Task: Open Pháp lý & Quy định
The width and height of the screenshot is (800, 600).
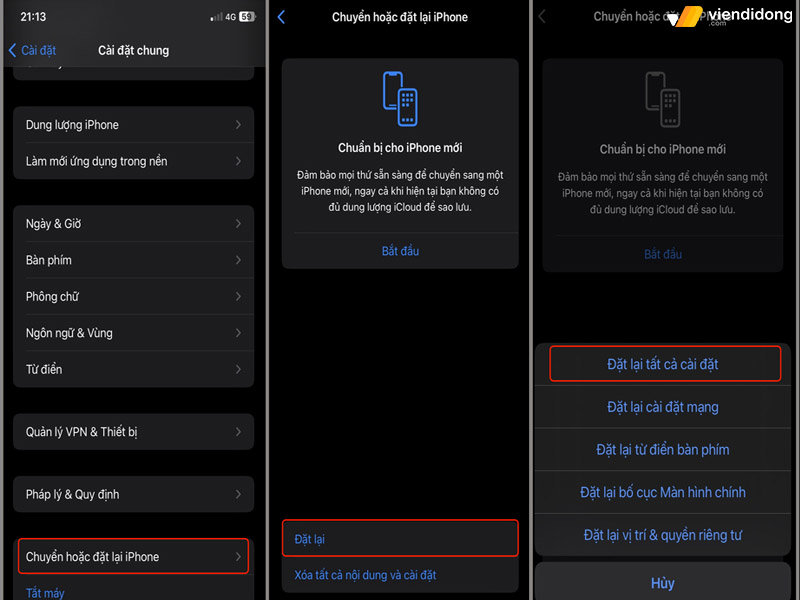Action: [x=133, y=494]
